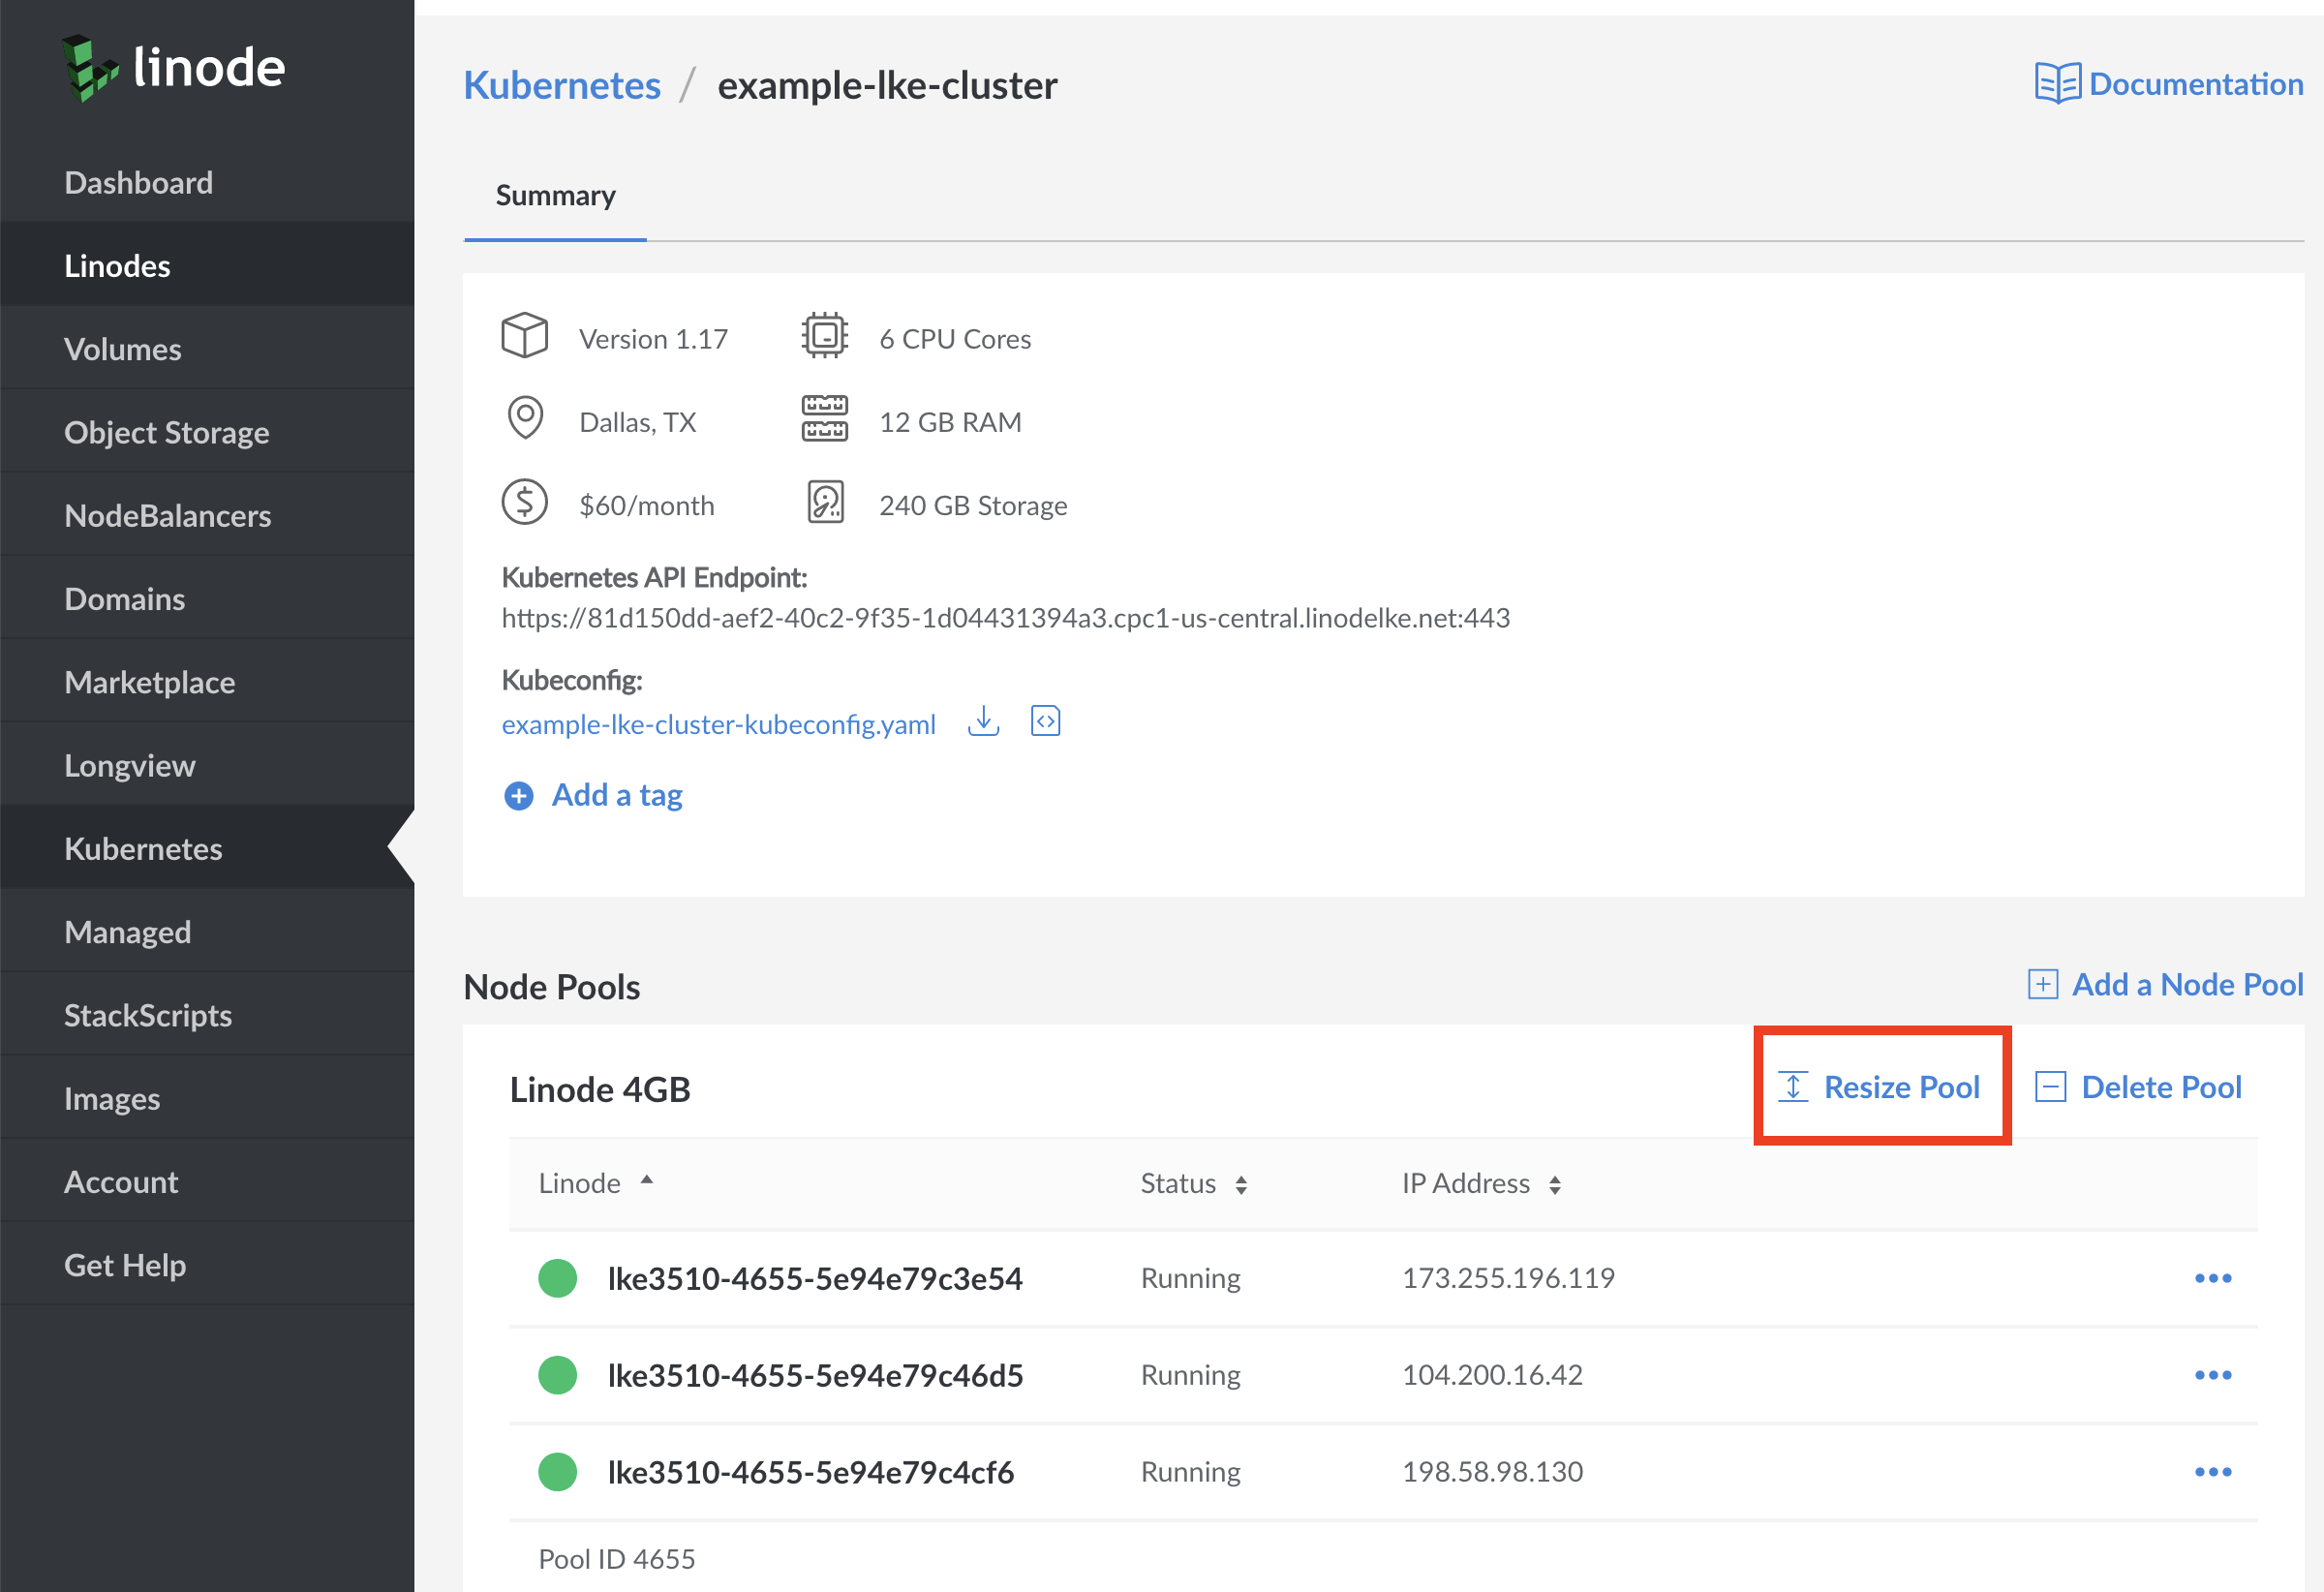Image resolution: width=2324 pixels, height=1592 pixels.
Task: Navigate to Dashboard in sidebar
Action: point(138,180)
